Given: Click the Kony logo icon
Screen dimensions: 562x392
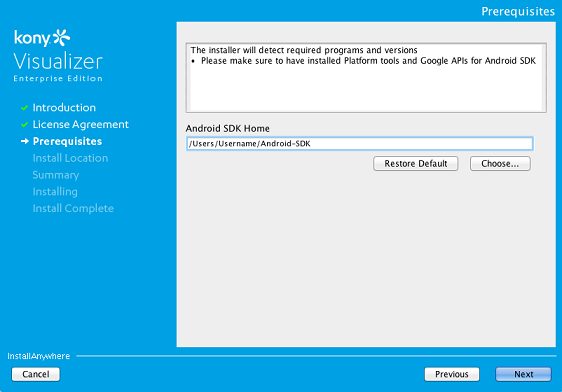Looking at the screenshot, I should (x=61, y=38).
